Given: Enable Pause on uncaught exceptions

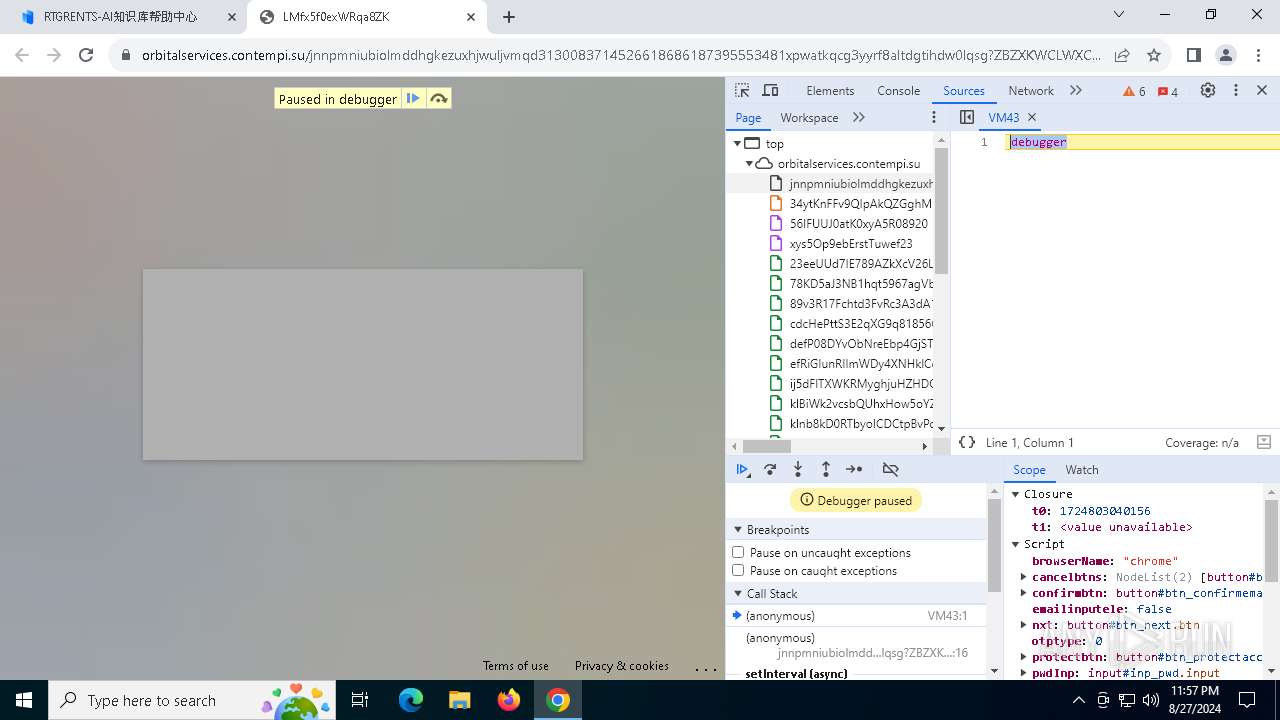Looking at the screenshot, I should click(738, 552).
